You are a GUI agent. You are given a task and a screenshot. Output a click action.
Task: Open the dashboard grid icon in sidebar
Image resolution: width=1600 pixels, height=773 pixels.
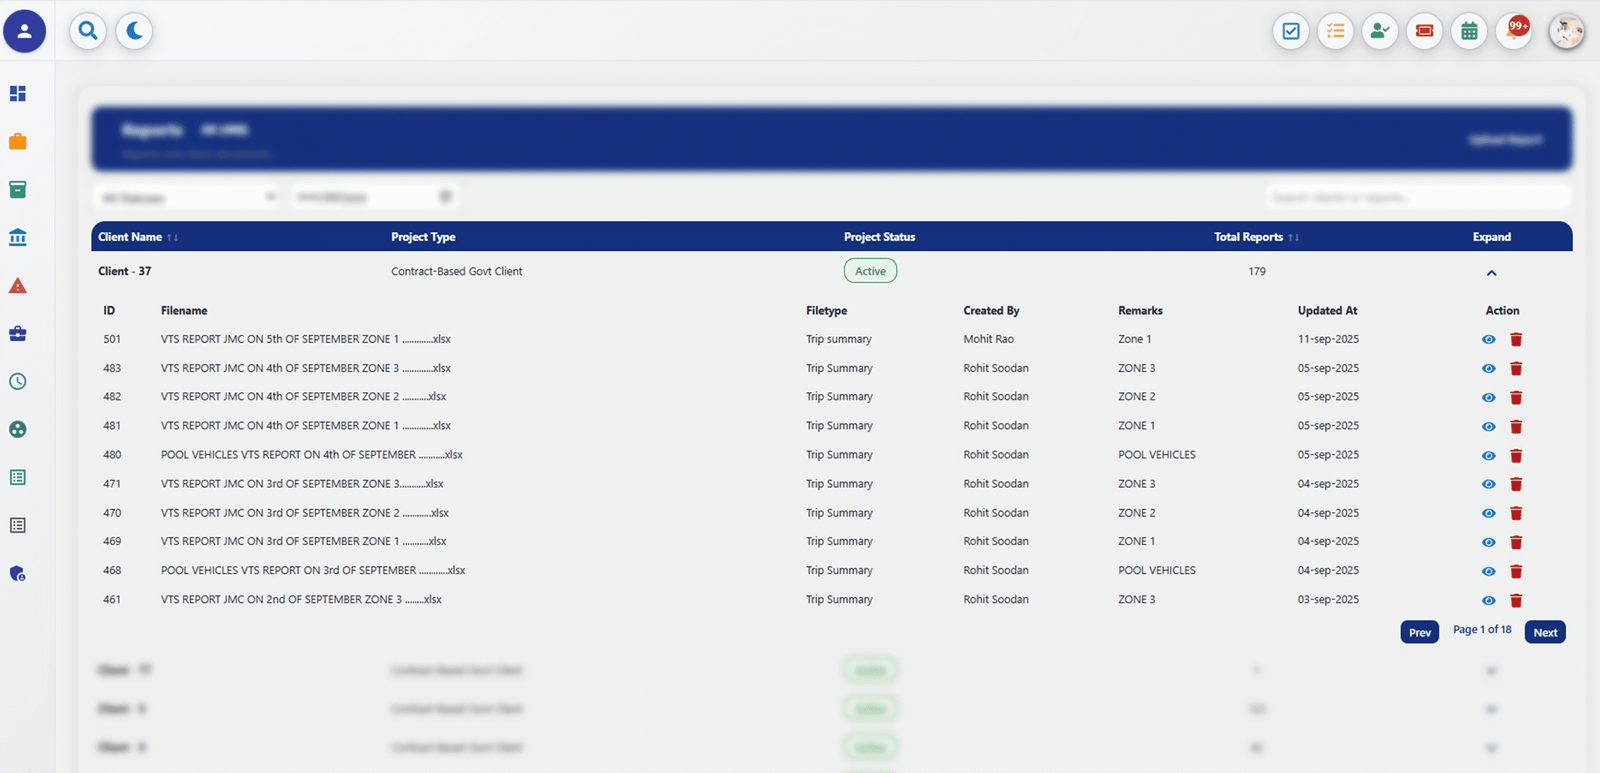click(18, 94)
